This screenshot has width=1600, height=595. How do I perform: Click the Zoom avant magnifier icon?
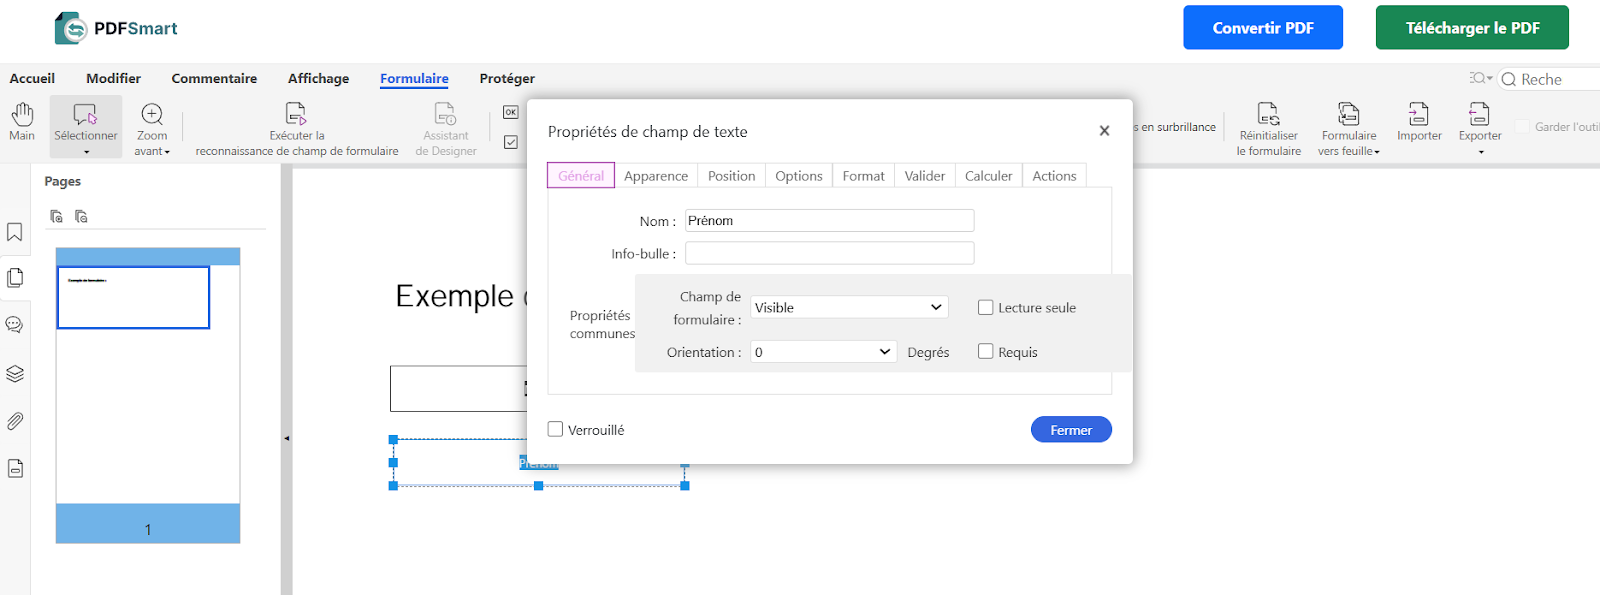coord(152,114)
